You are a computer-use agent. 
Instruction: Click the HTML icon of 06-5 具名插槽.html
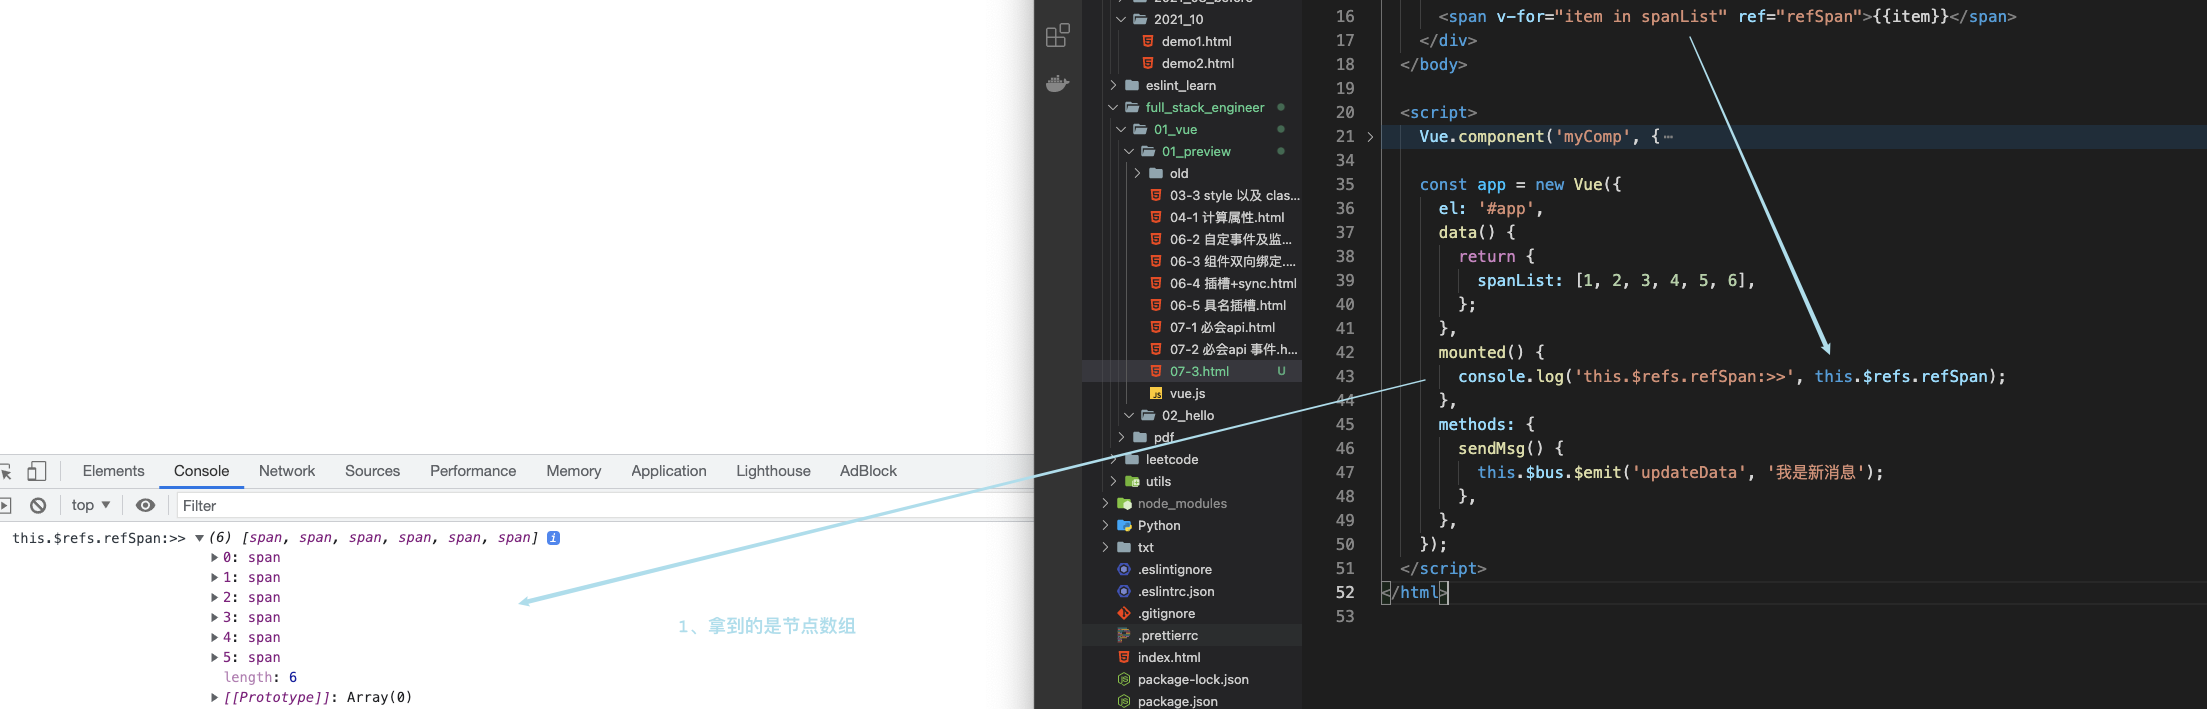[x=1156, y=305]
